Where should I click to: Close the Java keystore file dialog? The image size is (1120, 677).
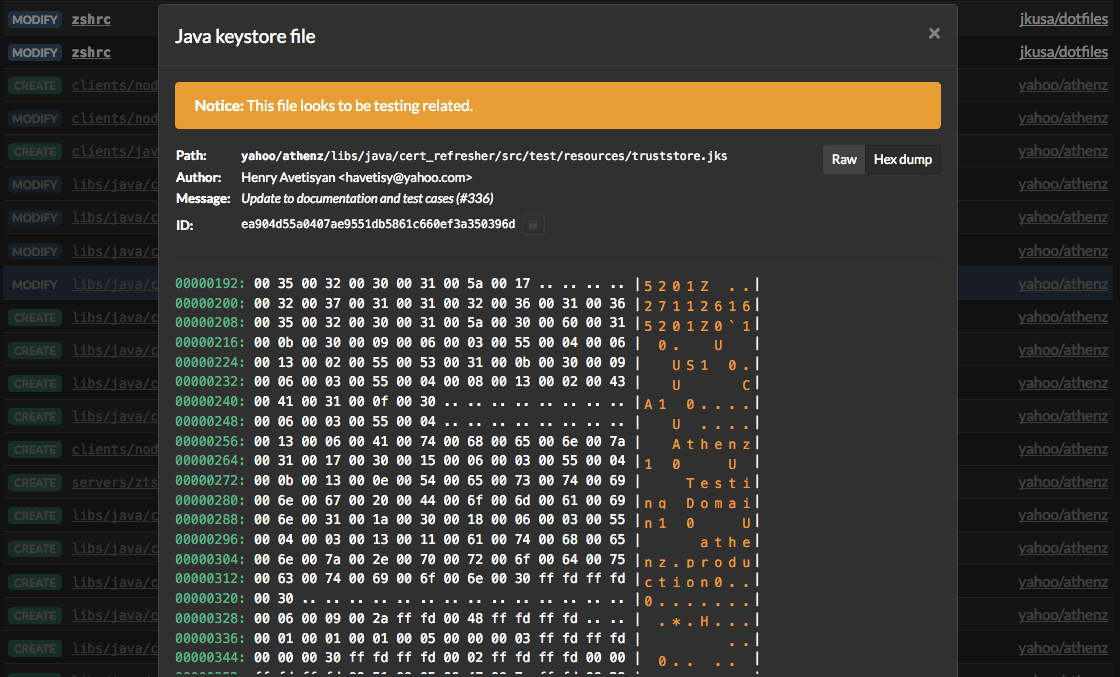934,34
